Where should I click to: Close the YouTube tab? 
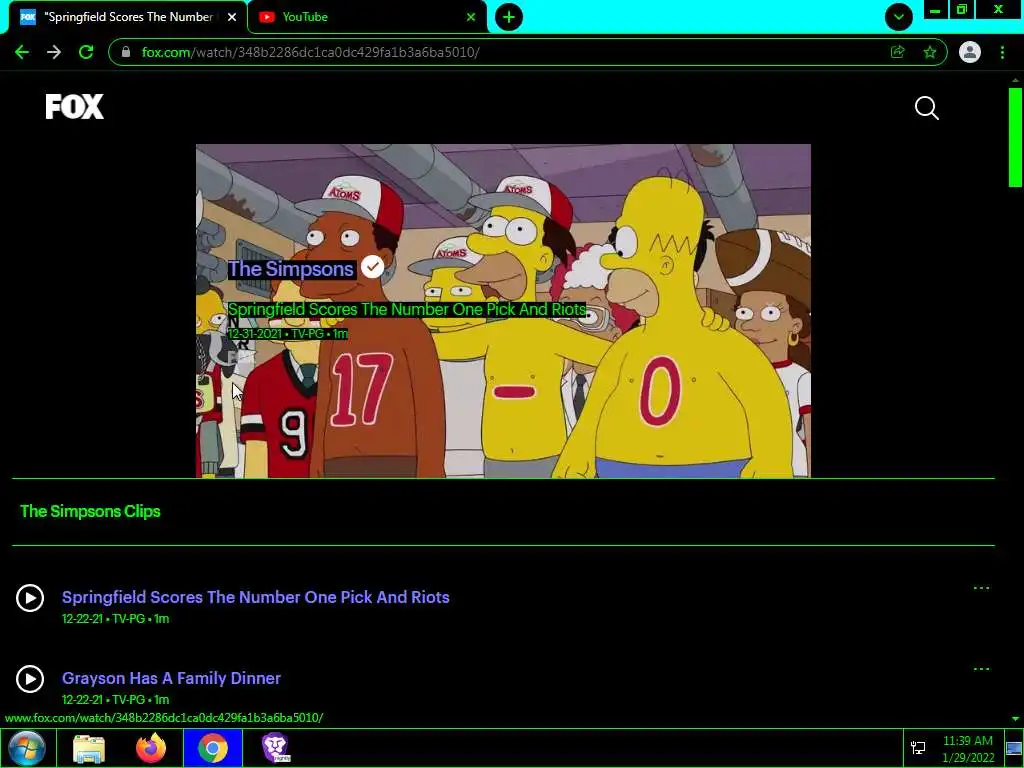pyautogui.click(x=471, y=17)
